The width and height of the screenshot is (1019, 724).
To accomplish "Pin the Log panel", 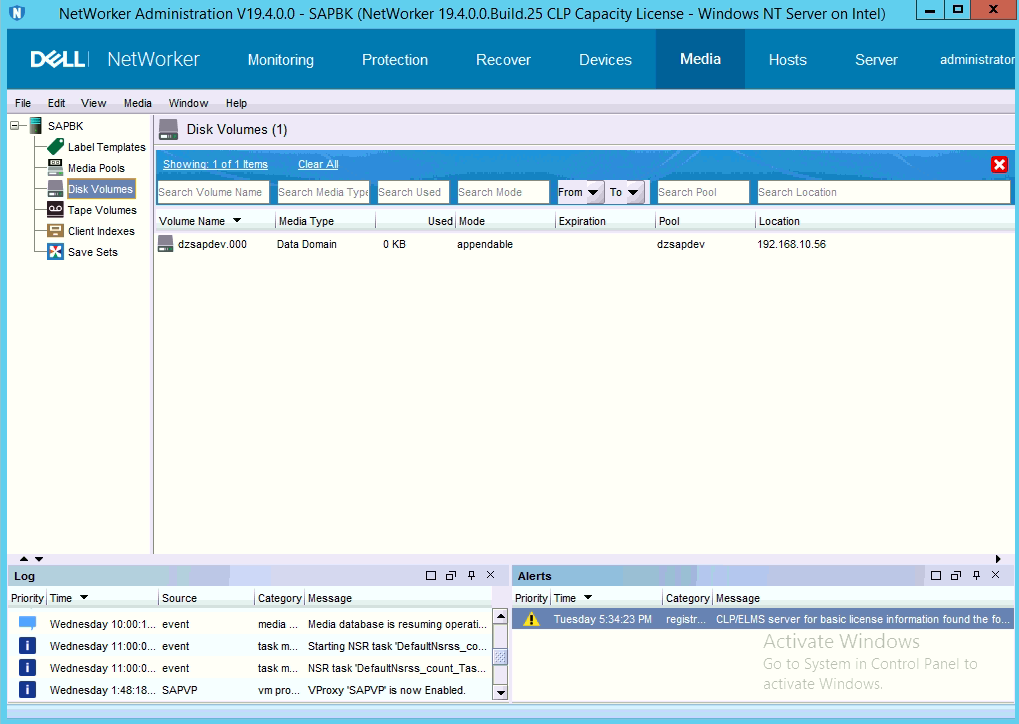I will coord(471,576).
